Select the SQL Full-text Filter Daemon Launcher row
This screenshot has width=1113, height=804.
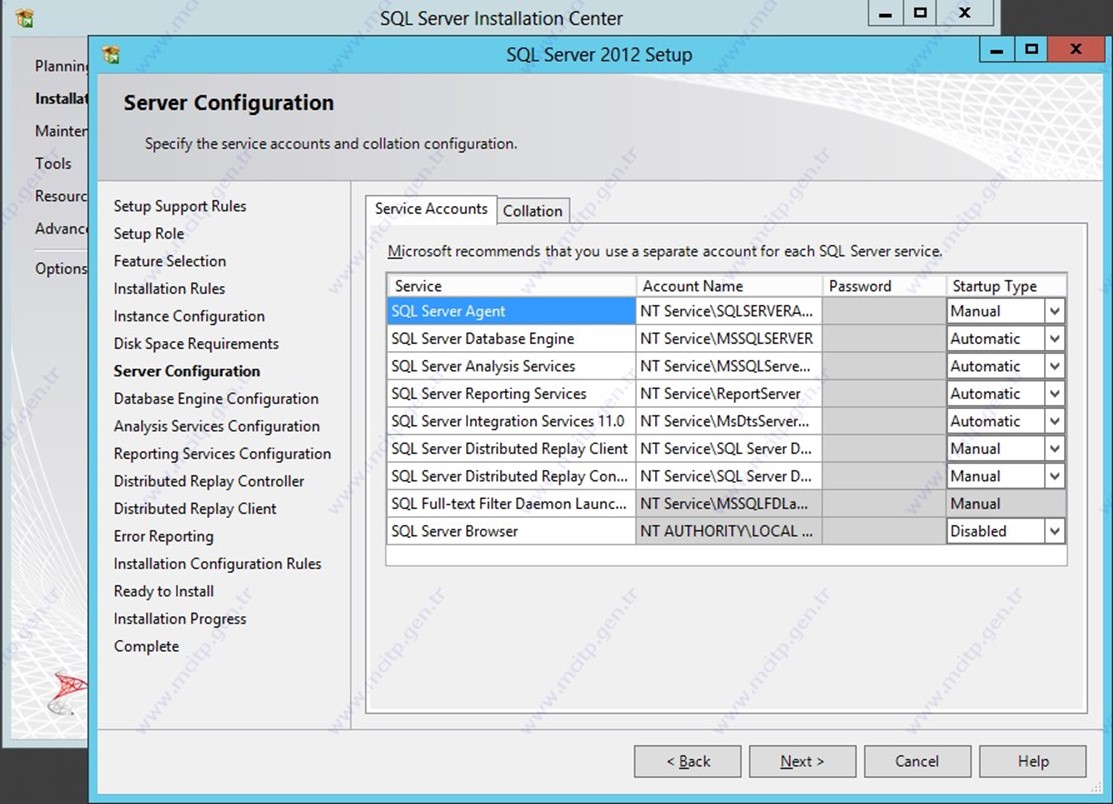(511, 504)
